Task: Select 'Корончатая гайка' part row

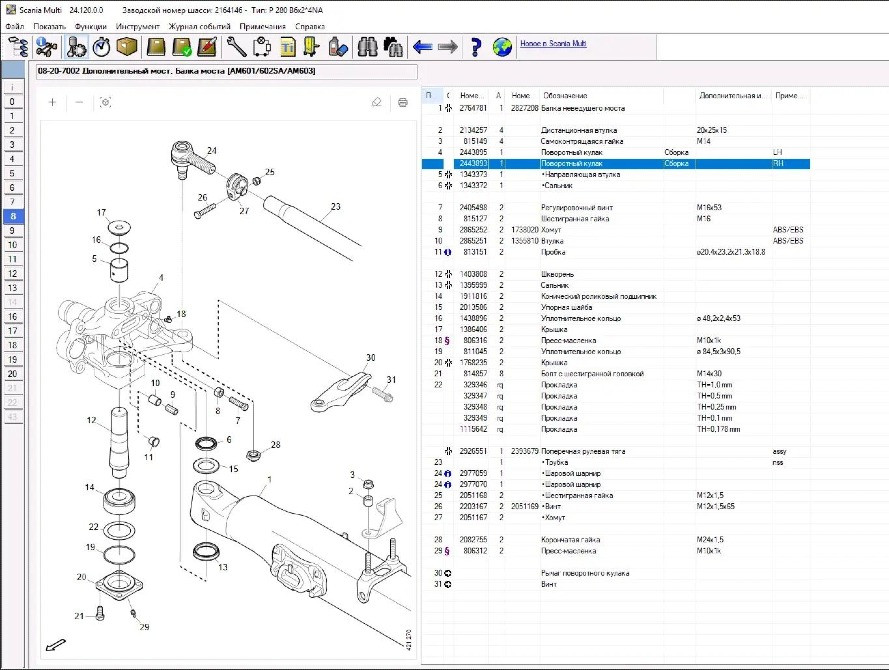Action: 616,540
